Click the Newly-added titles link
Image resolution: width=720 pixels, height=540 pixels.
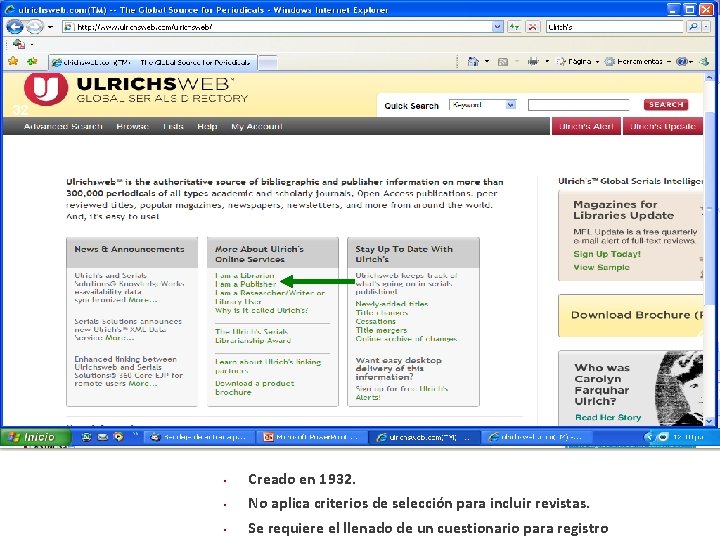click(391, 304)
